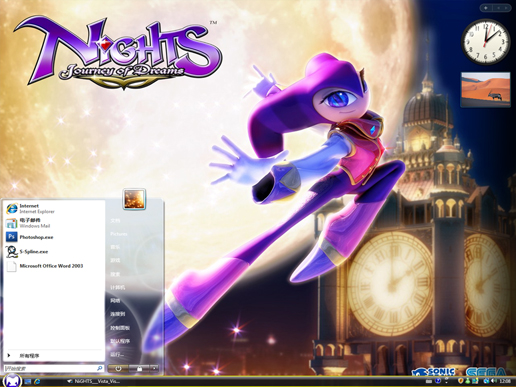
Task: Open 音乐 (Music) in Start menu
Action: [x=115, y=247]
